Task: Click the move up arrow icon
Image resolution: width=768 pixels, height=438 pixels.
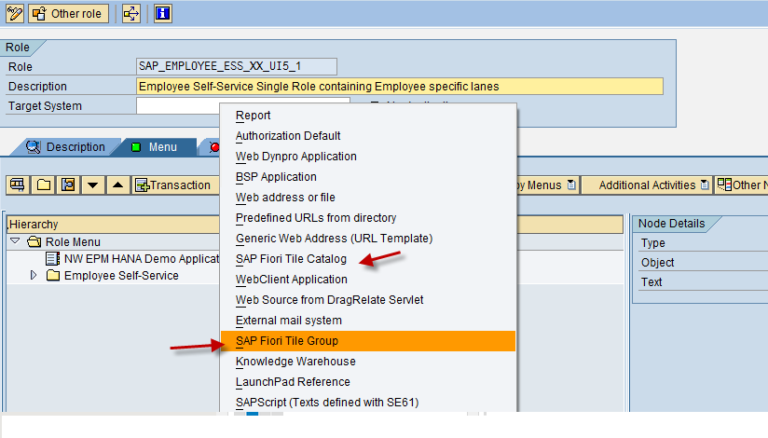Action: 118,185
